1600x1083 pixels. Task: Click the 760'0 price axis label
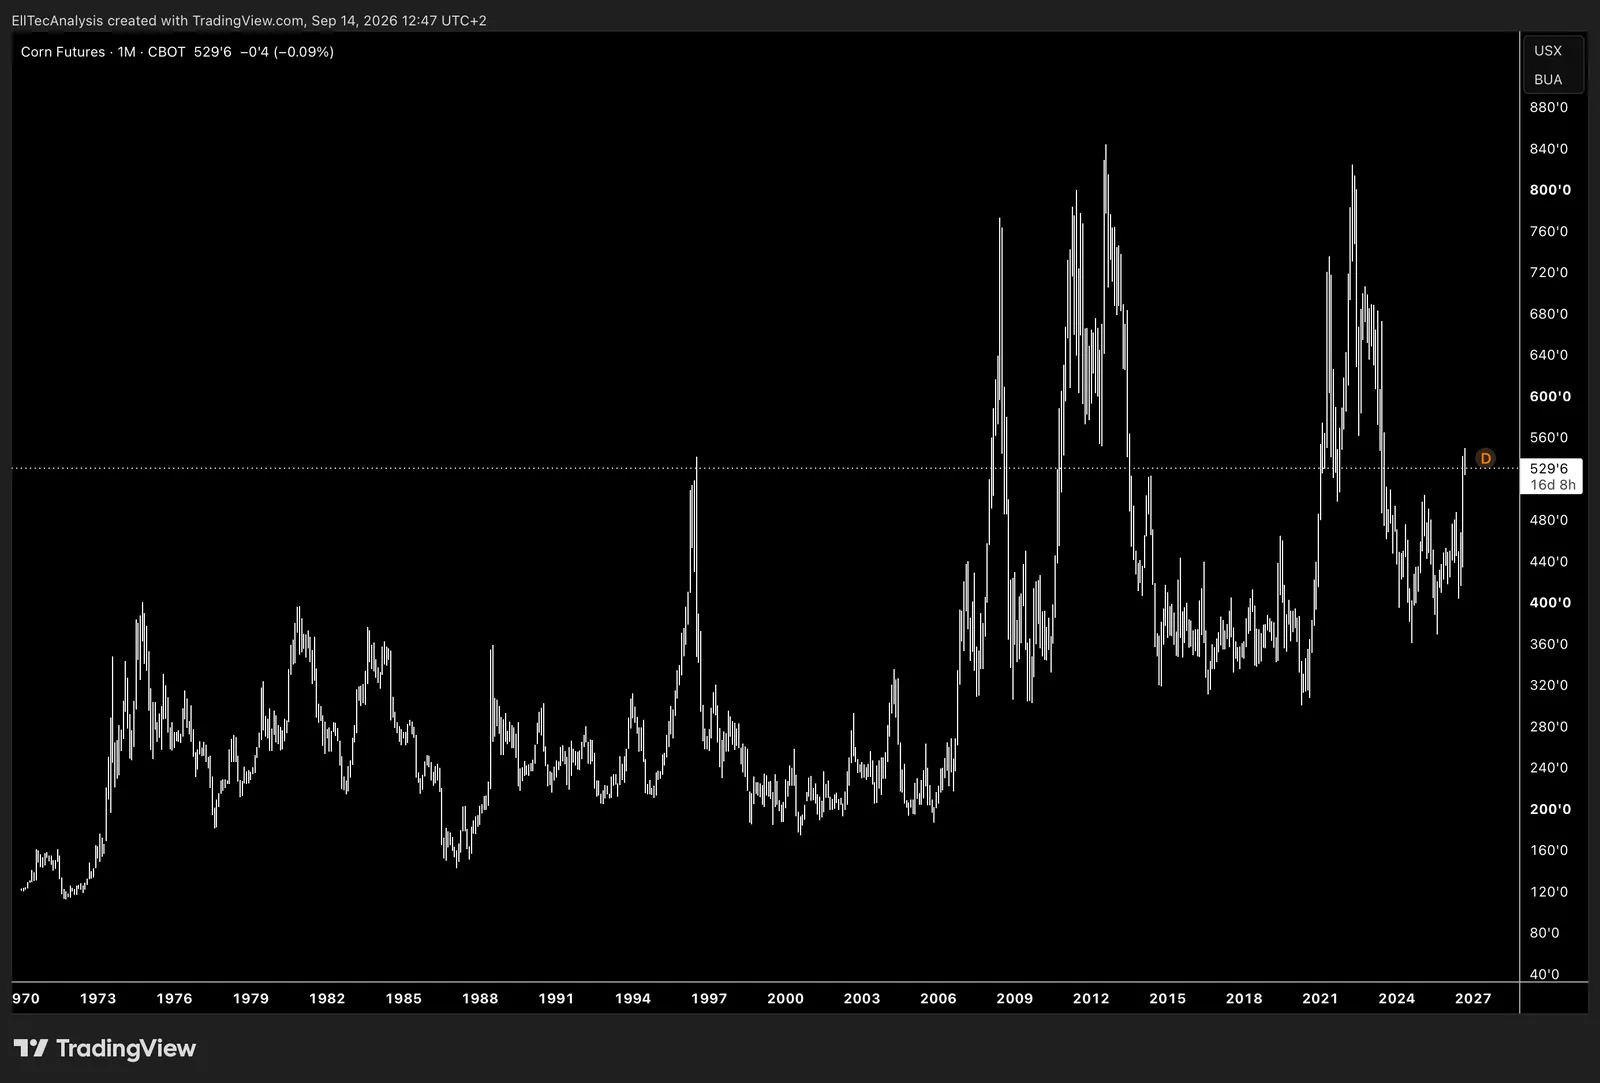point(1549,231)
